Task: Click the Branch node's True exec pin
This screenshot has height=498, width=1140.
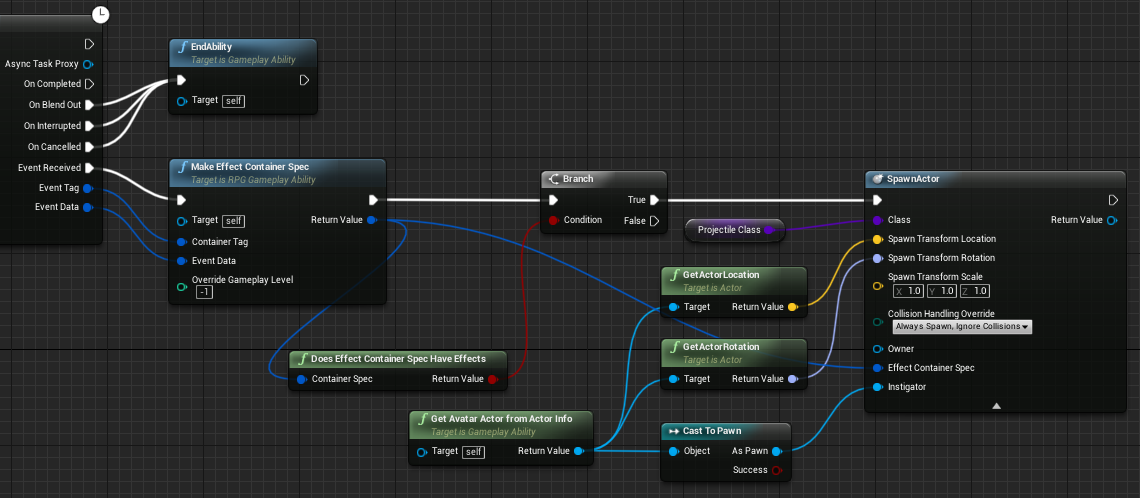Action: (x=654, y=200)
